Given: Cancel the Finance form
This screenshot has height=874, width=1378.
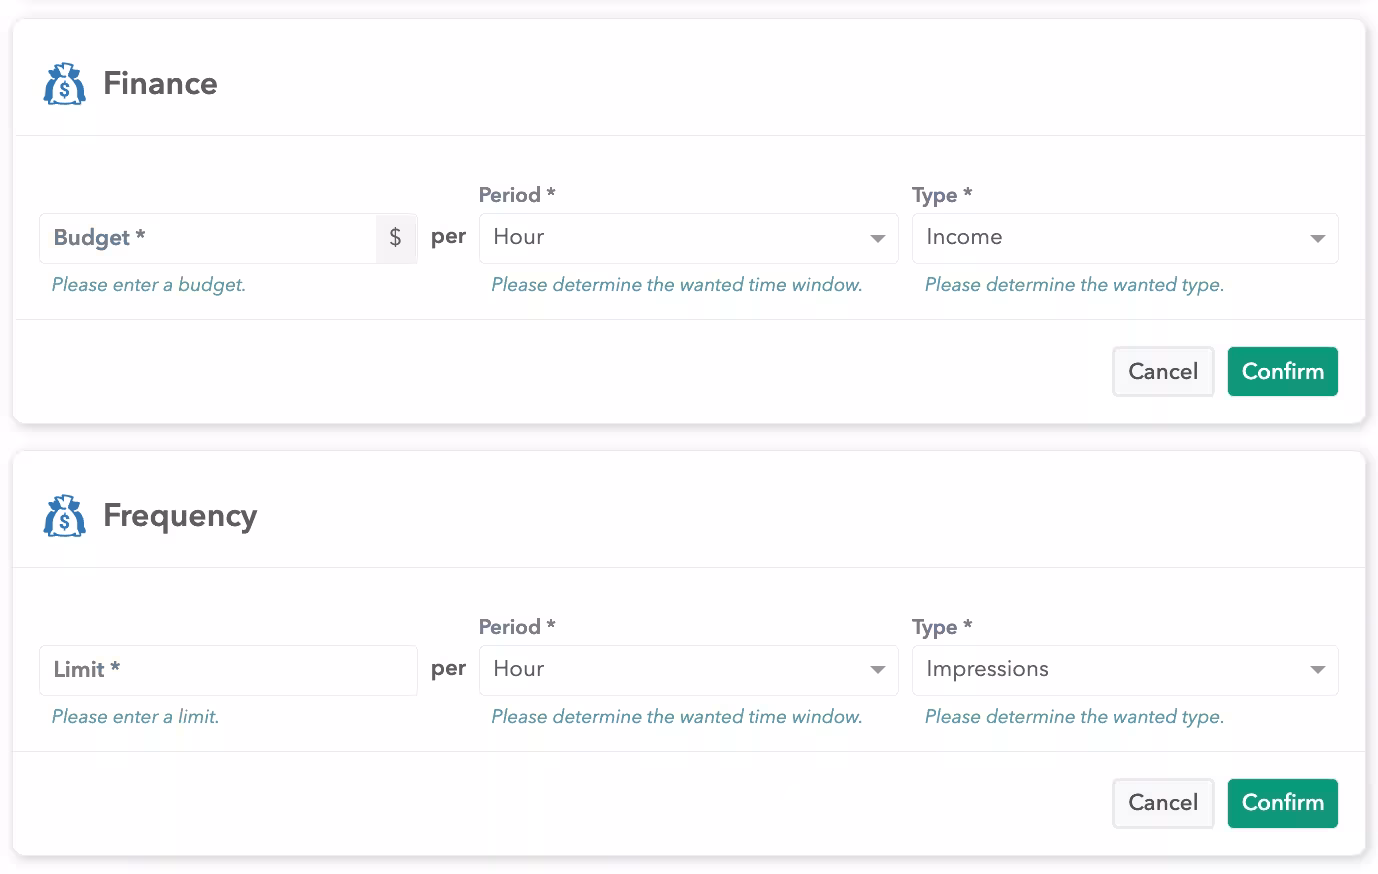Looking at the screenshot, I should 1162,372.
